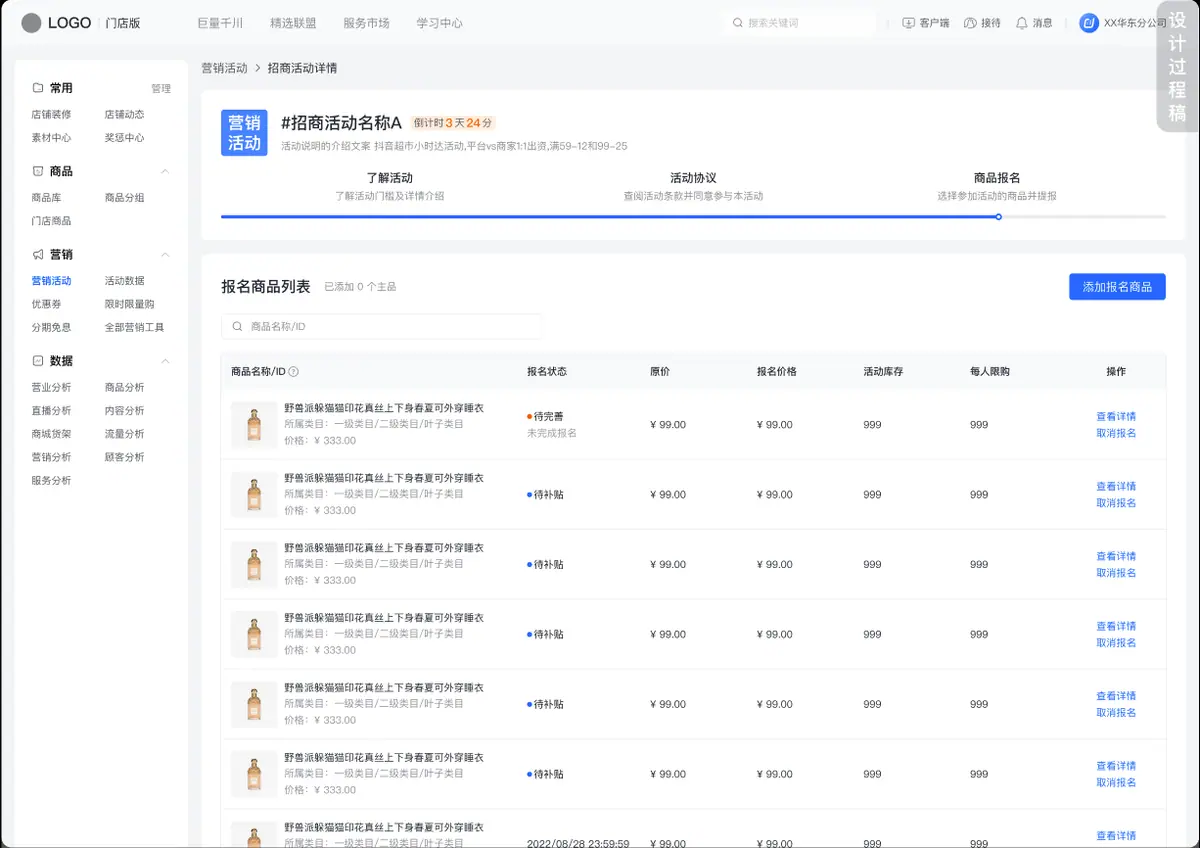Open 限时限量购 in sidebar

(x=129, y=303)
